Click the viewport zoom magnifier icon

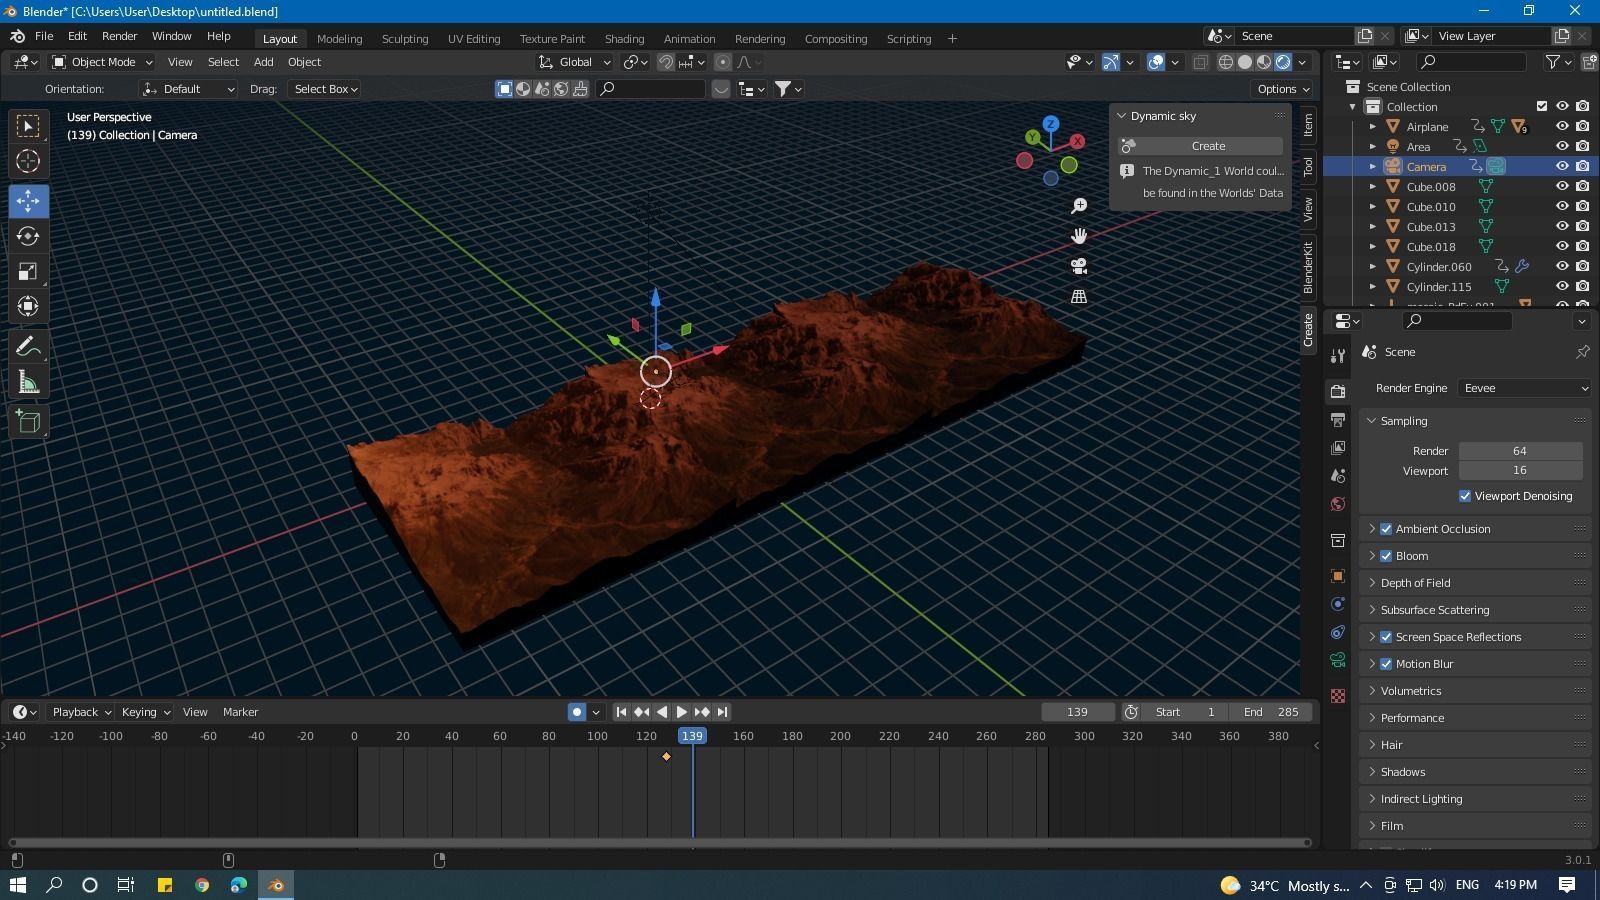pyautogui.click(x=1079, y=206)
